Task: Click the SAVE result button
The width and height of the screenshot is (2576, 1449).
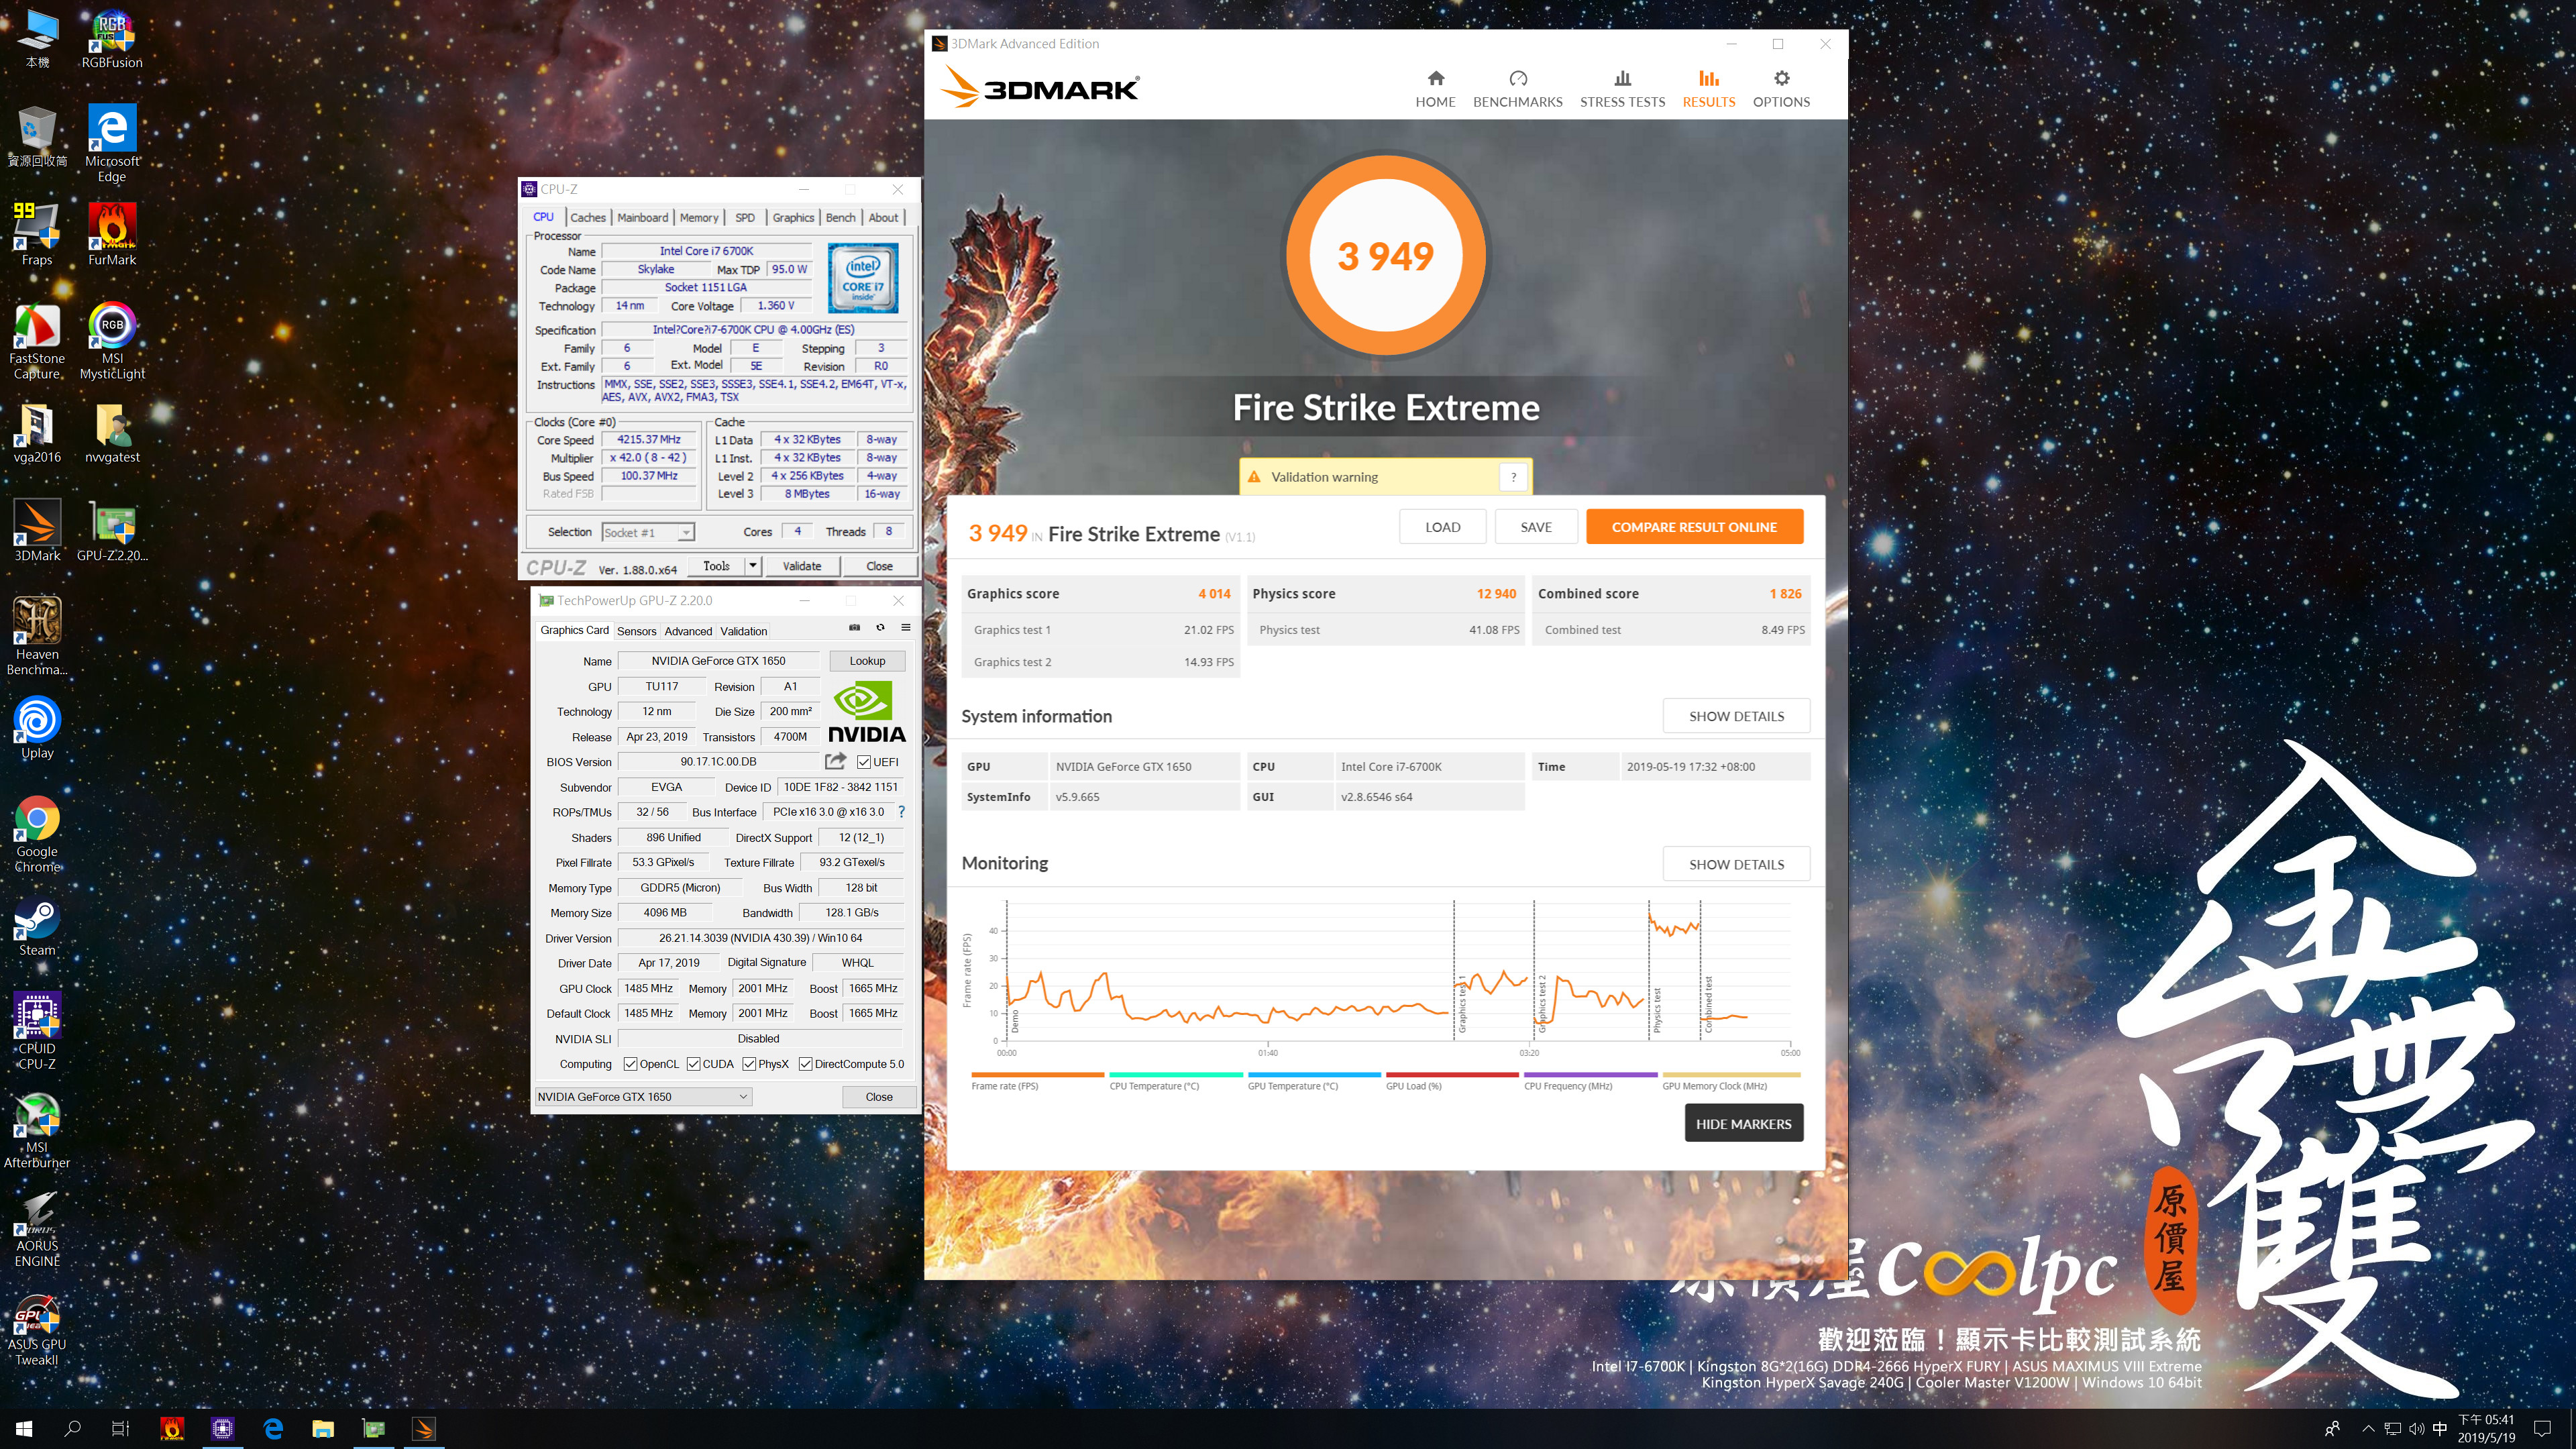Action: click(x=1536, y=527)
